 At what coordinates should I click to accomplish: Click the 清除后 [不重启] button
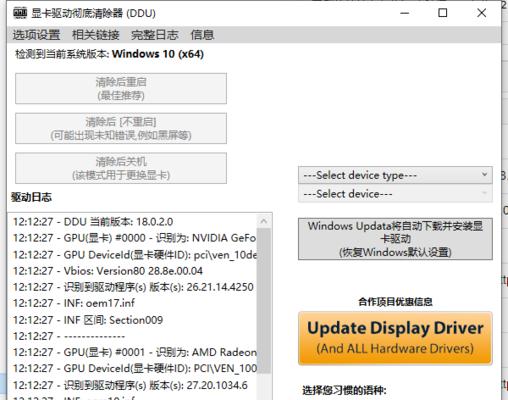[x=121, y=128]
